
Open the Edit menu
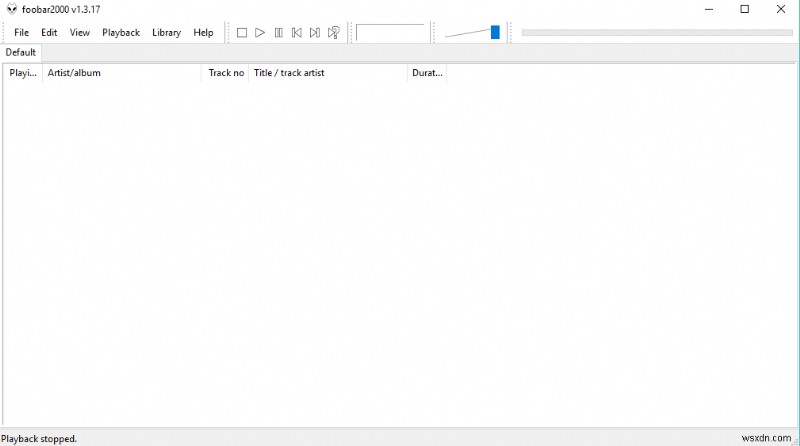pyautogui.click(x=49, y=33)
